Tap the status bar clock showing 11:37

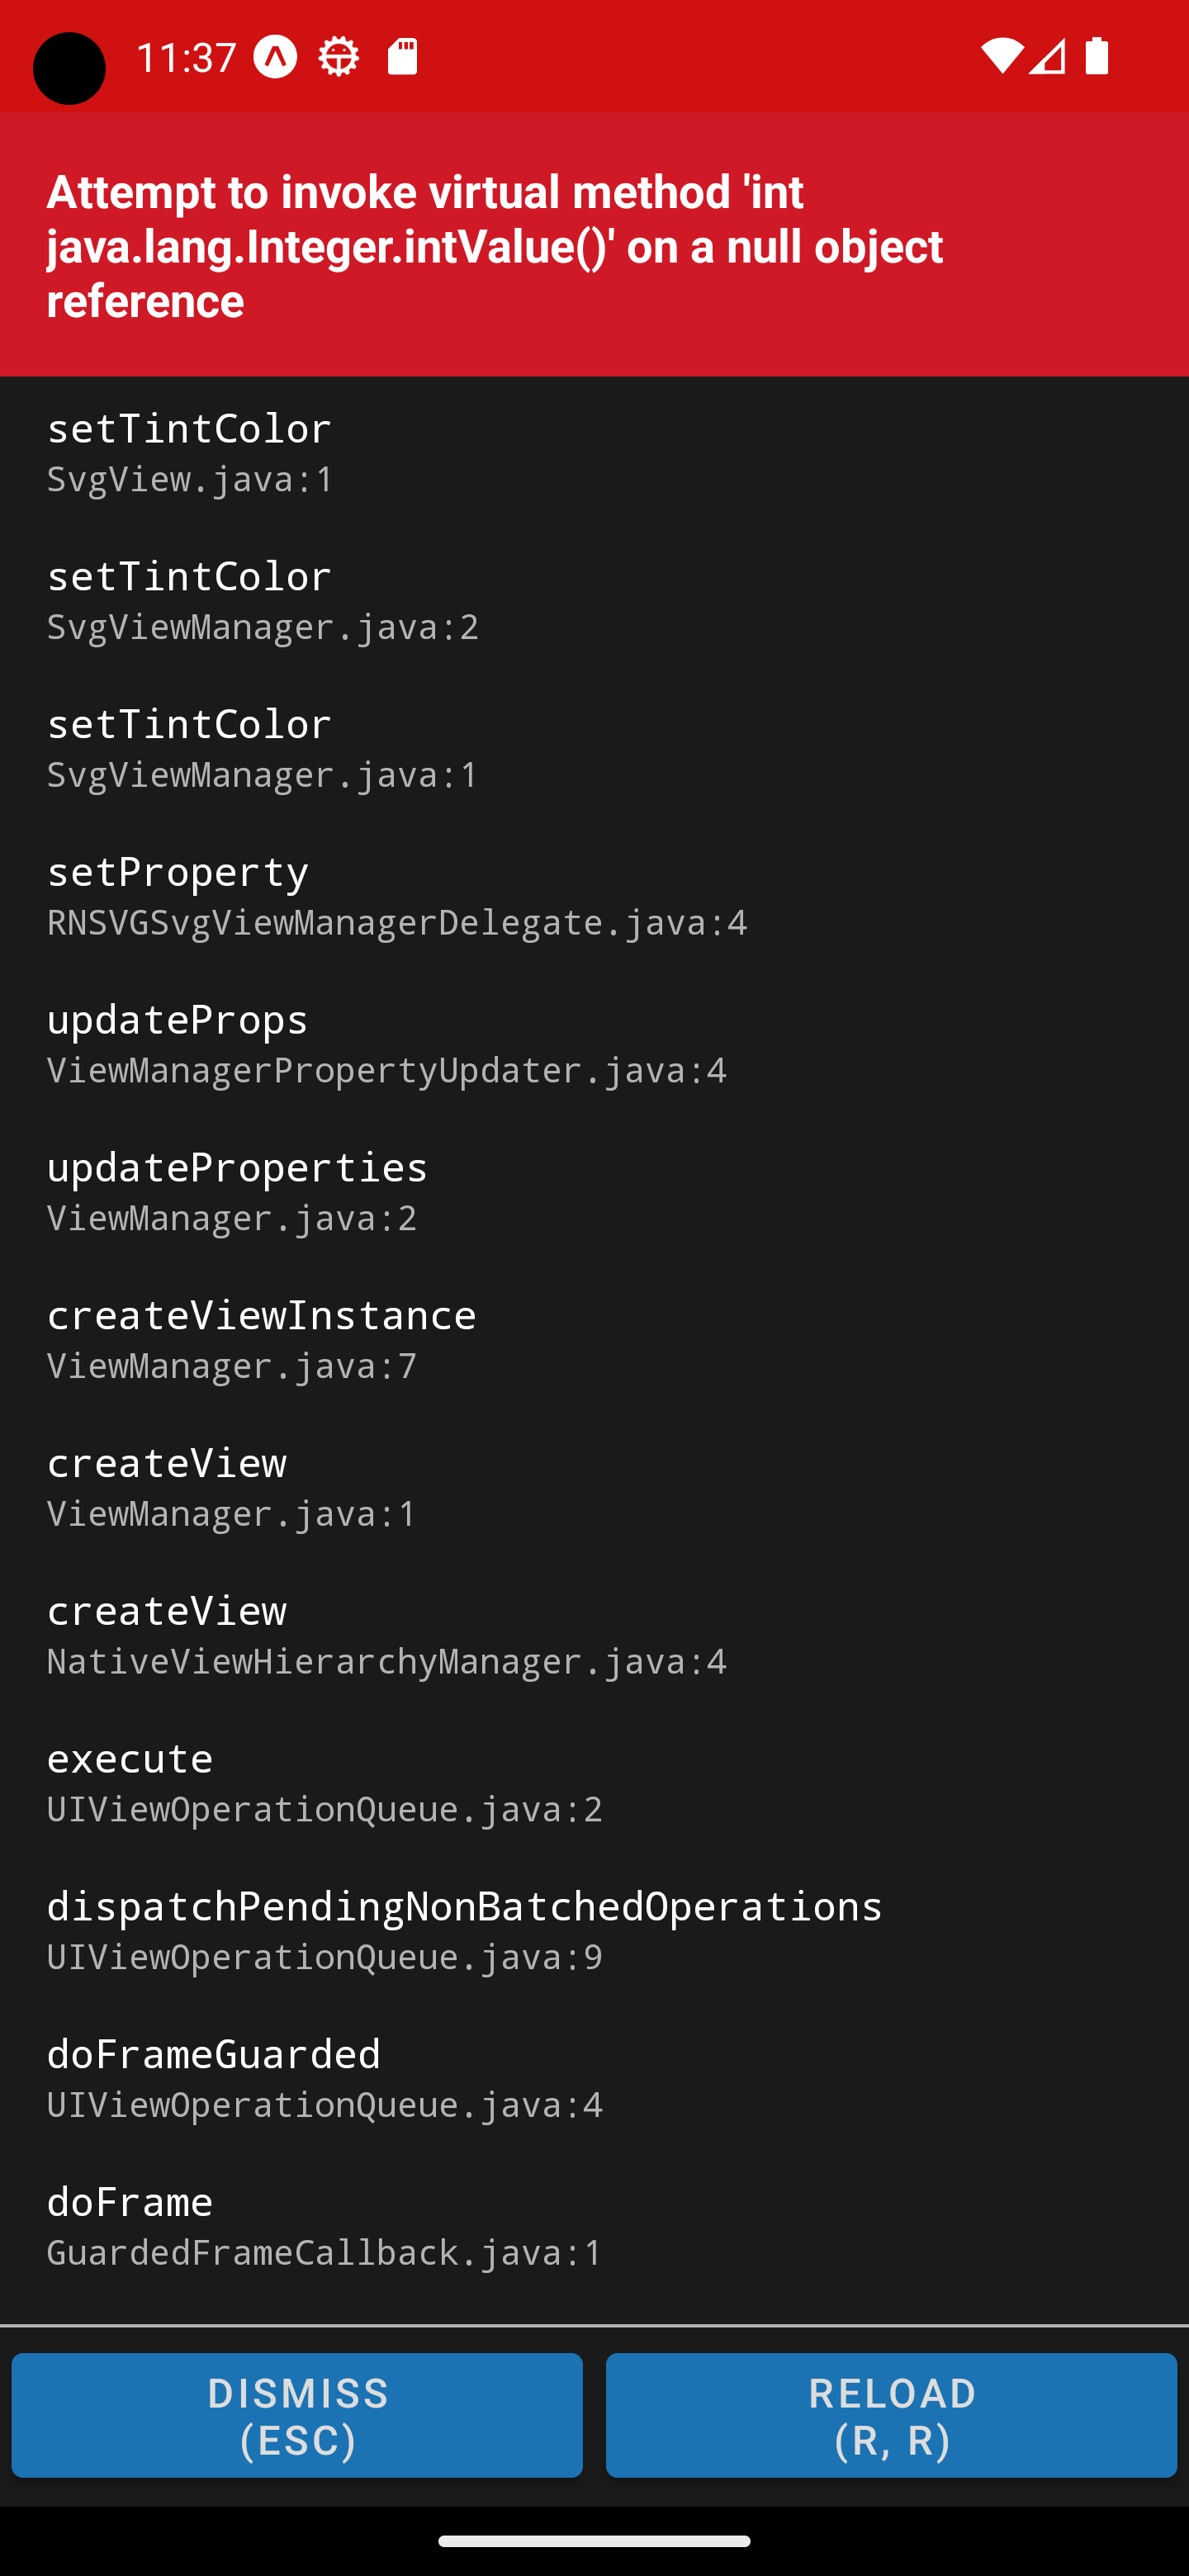click(186, 57)
